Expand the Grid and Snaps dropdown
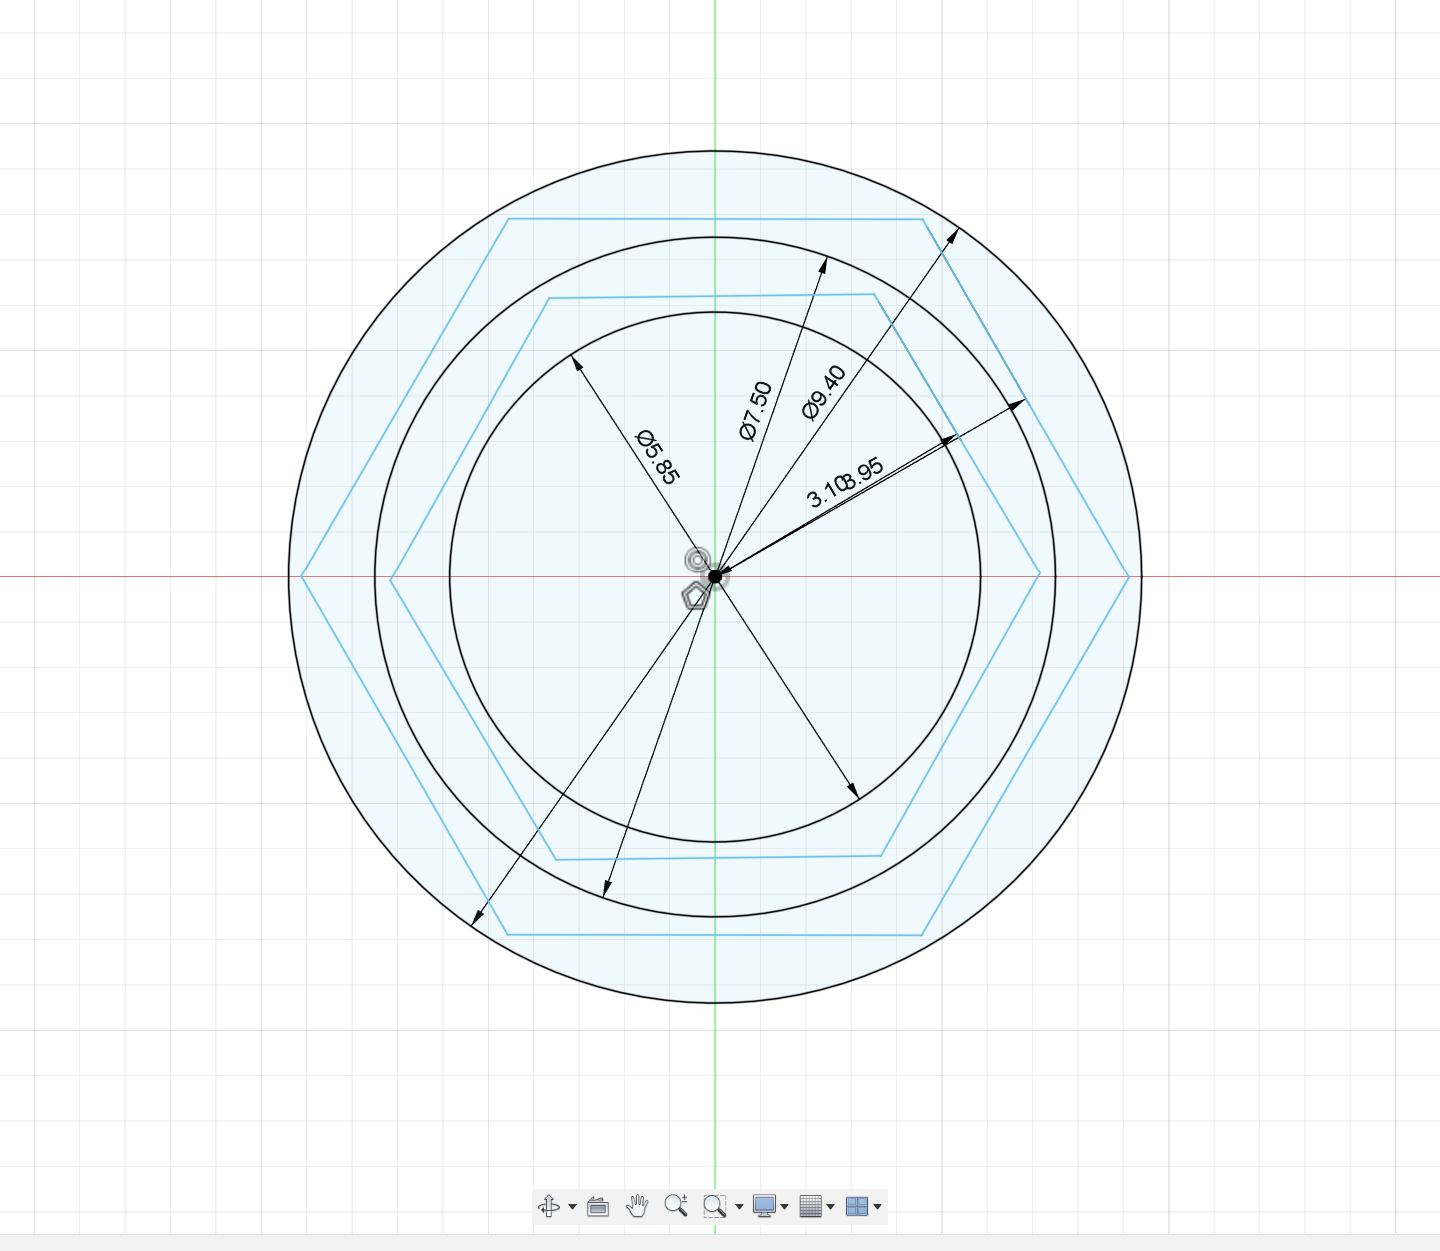The width and height of the screenshot is (1440, 1251). (831, 1206)
